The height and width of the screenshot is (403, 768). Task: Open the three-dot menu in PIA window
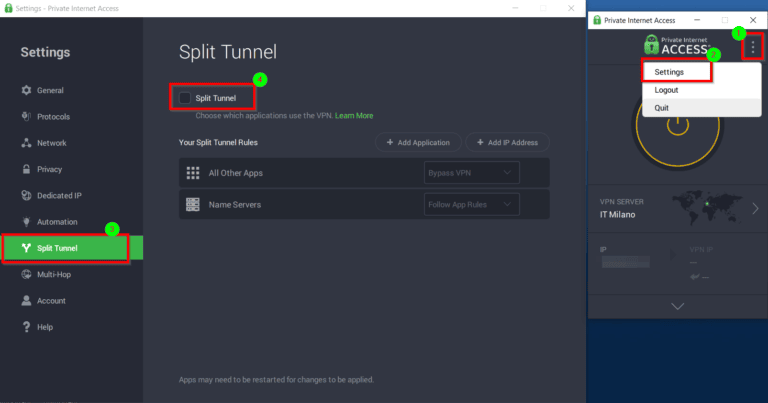pos(753,47)
